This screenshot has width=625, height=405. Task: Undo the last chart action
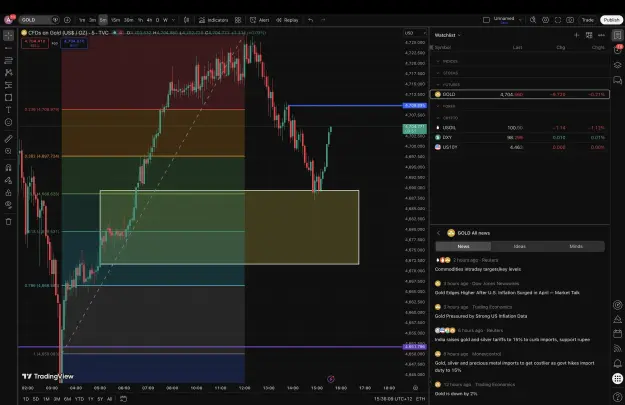(311, 20)
